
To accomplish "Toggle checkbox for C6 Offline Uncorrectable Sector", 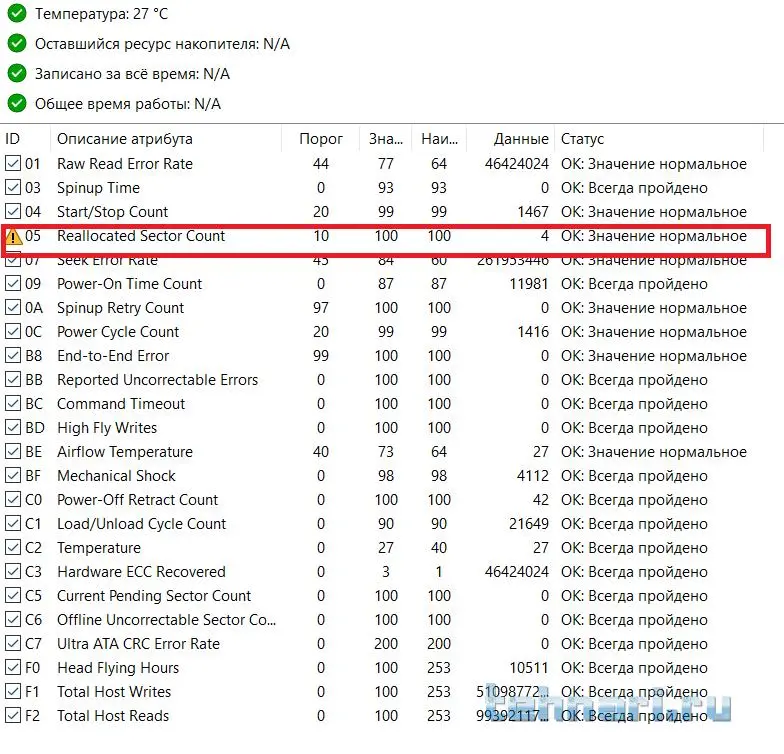I will click(12, 620).
